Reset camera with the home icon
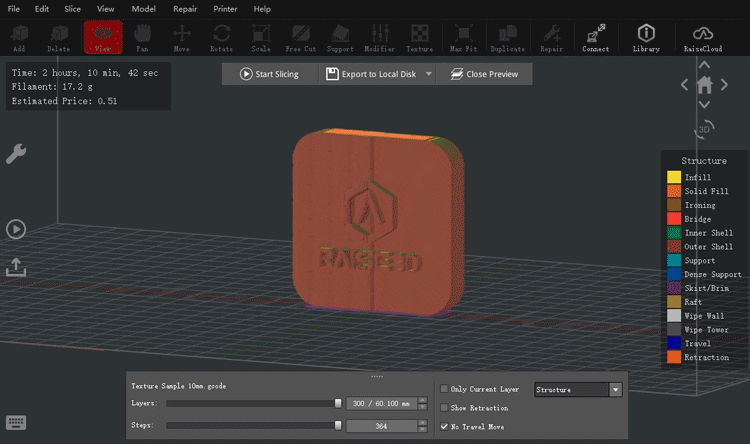Viewport: 750px width, 444px height. pos(704,85)
